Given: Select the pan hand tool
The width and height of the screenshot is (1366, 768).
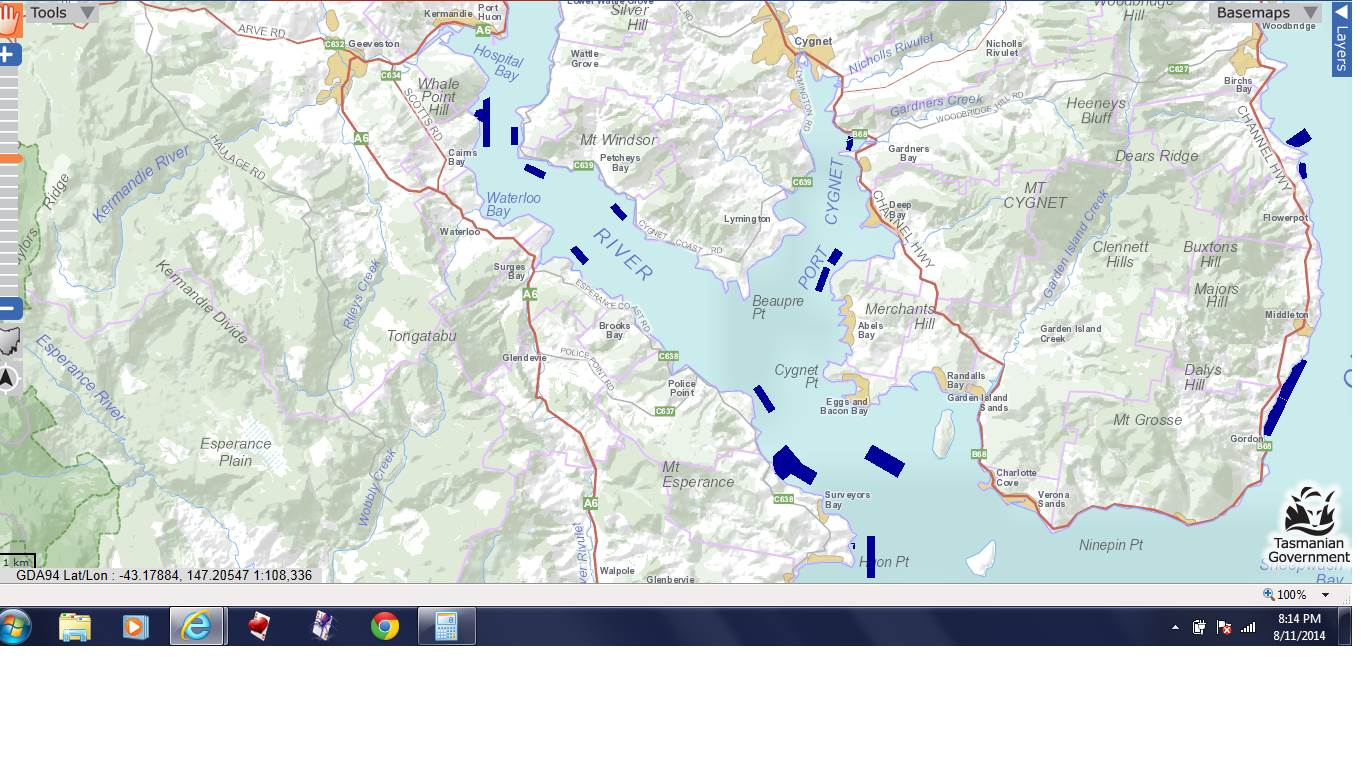Looking at the screenshot, I should click(9, 20).
